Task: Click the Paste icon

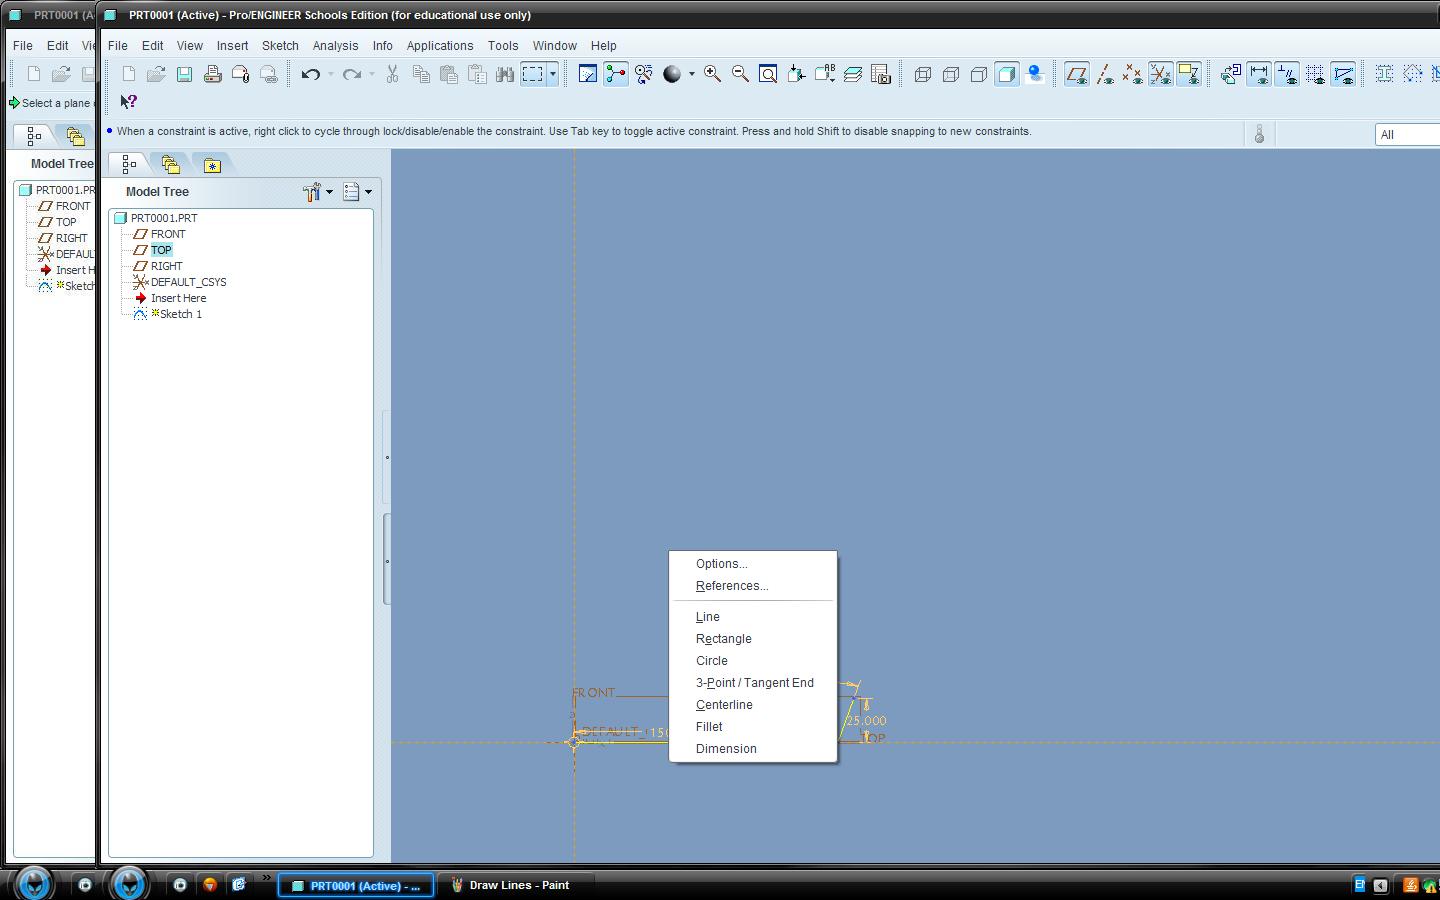Action: (x=449, y=74)
